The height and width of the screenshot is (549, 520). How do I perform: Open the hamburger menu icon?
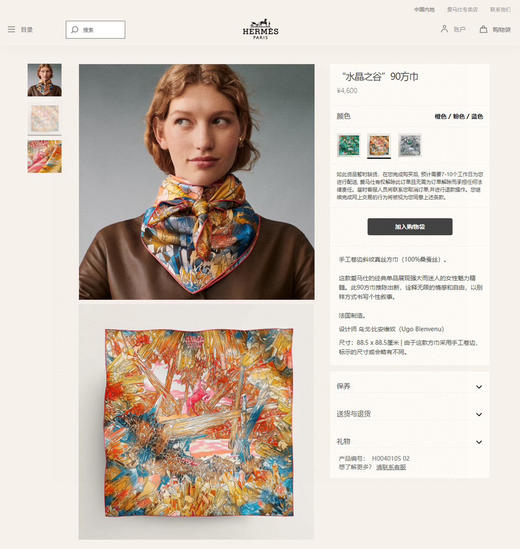coord(12,29)
